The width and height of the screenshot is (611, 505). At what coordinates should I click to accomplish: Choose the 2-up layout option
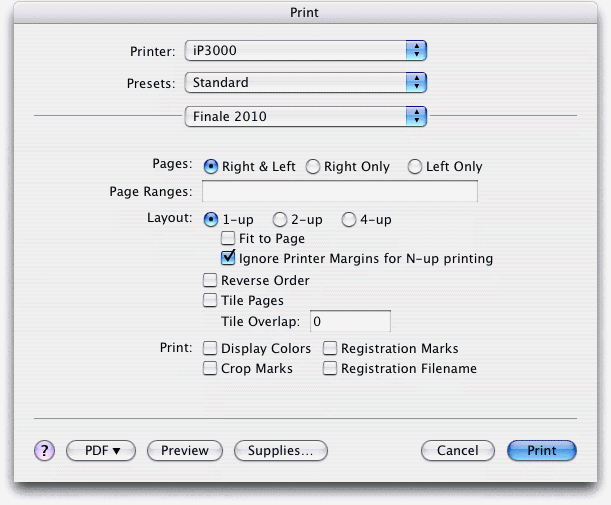280,220
